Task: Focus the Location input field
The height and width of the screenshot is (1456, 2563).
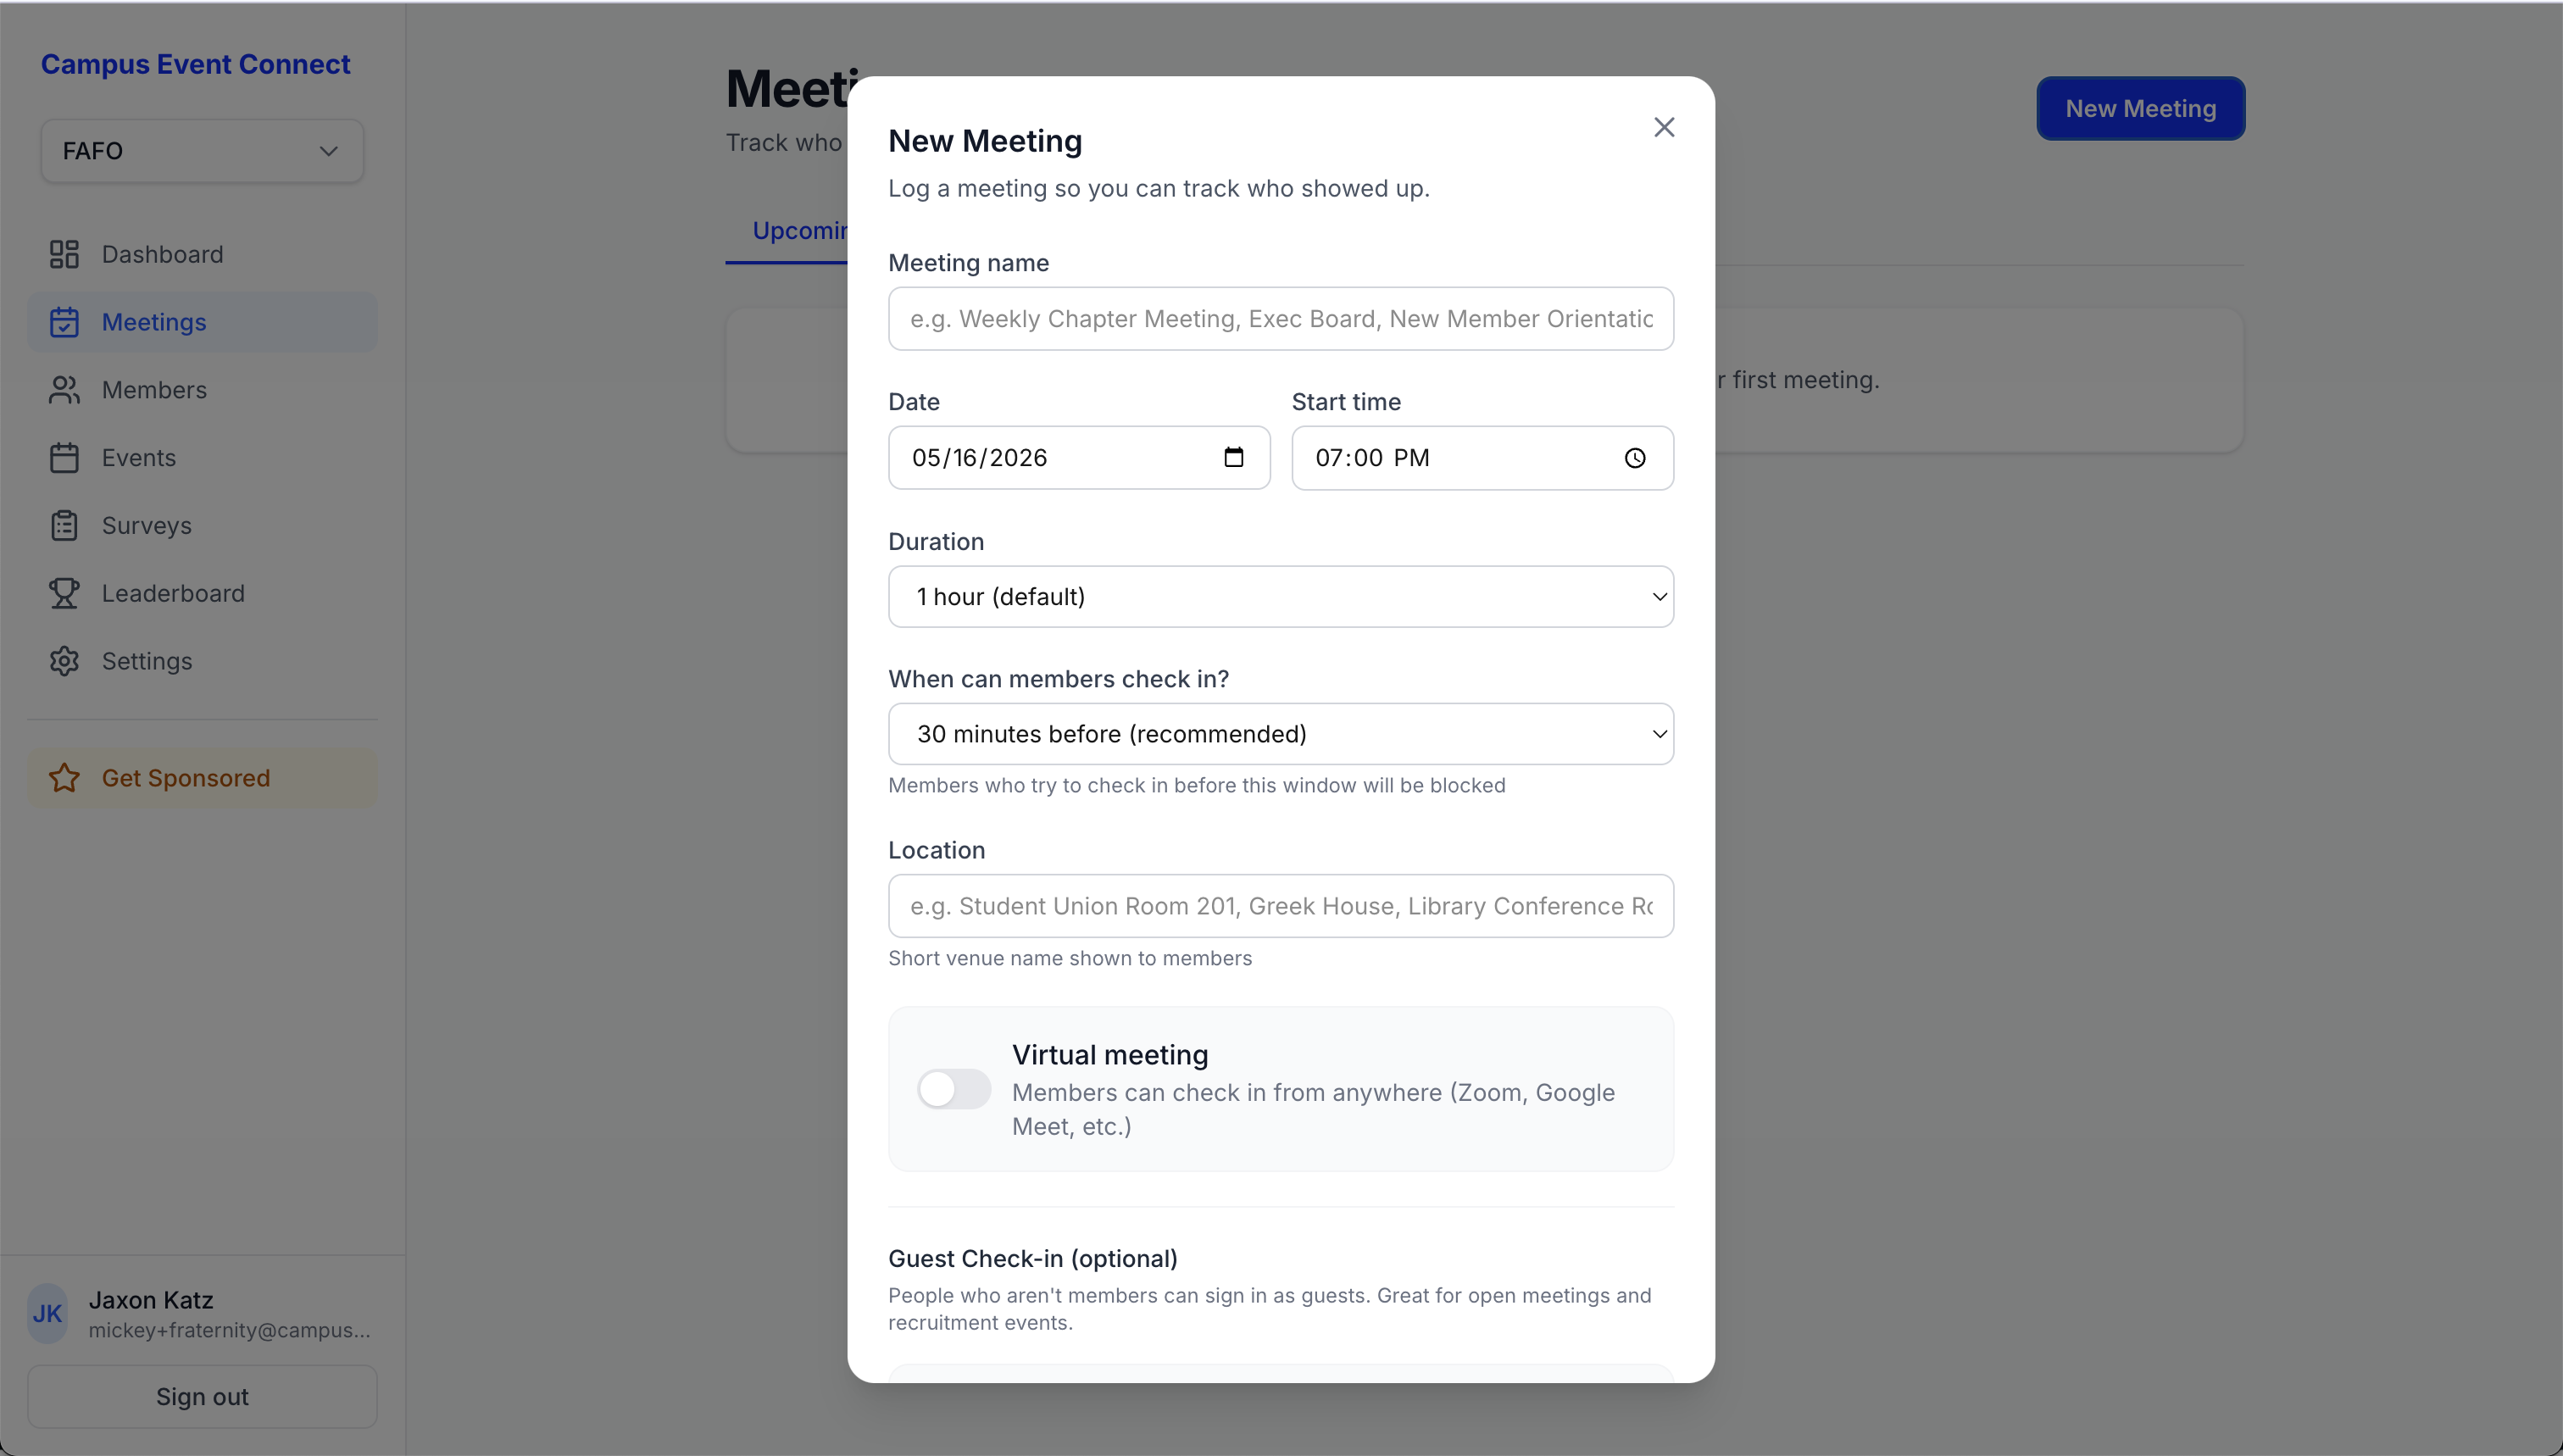Action: [x=1281, y=906]
